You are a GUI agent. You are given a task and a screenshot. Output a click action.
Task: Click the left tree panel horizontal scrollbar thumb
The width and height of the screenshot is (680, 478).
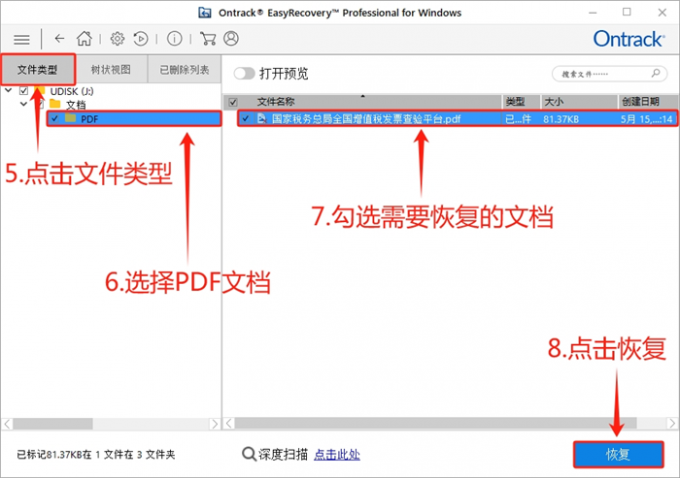53,424
